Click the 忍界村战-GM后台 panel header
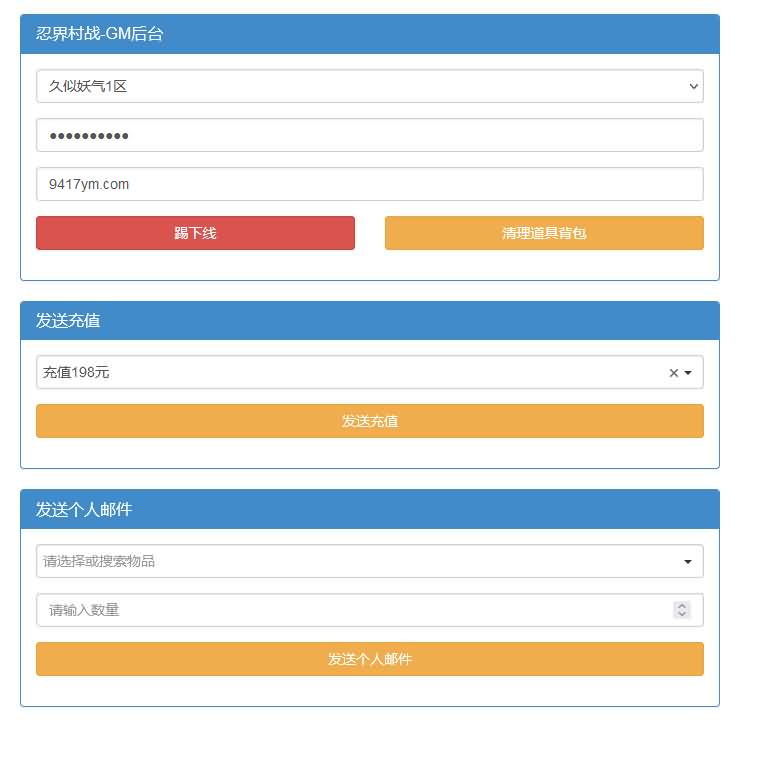This screenshot has height=774, width=772. click(x=369, y=34)
